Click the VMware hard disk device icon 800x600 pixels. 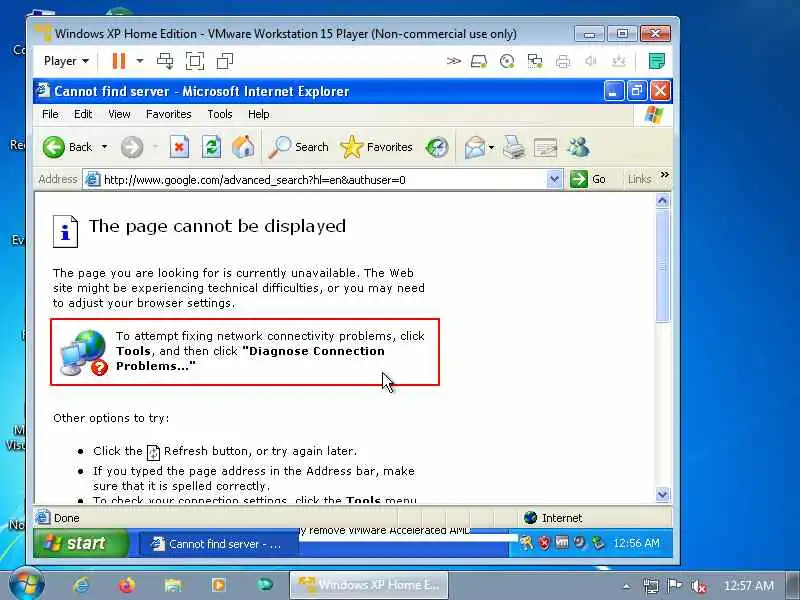479,62
